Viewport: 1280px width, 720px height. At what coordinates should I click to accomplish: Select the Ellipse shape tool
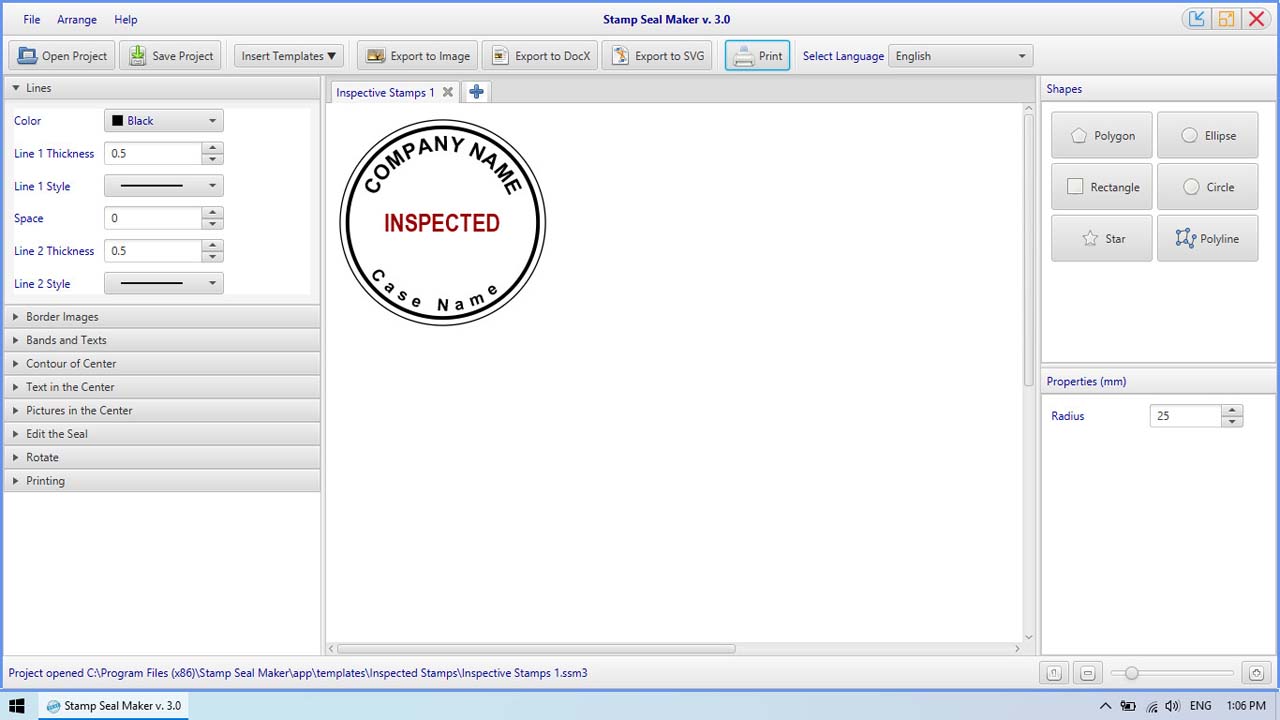[x=1207, y=135]
